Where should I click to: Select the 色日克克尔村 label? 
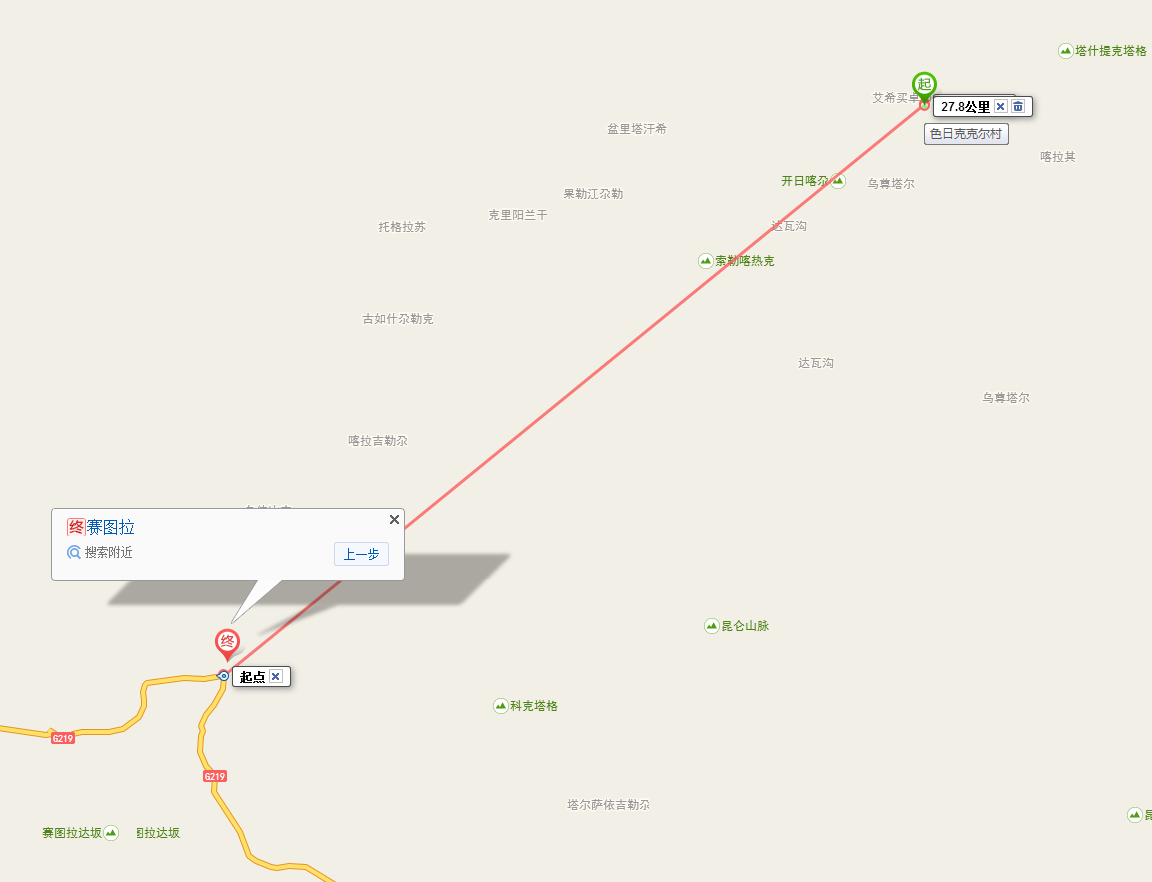click(966, 134)
